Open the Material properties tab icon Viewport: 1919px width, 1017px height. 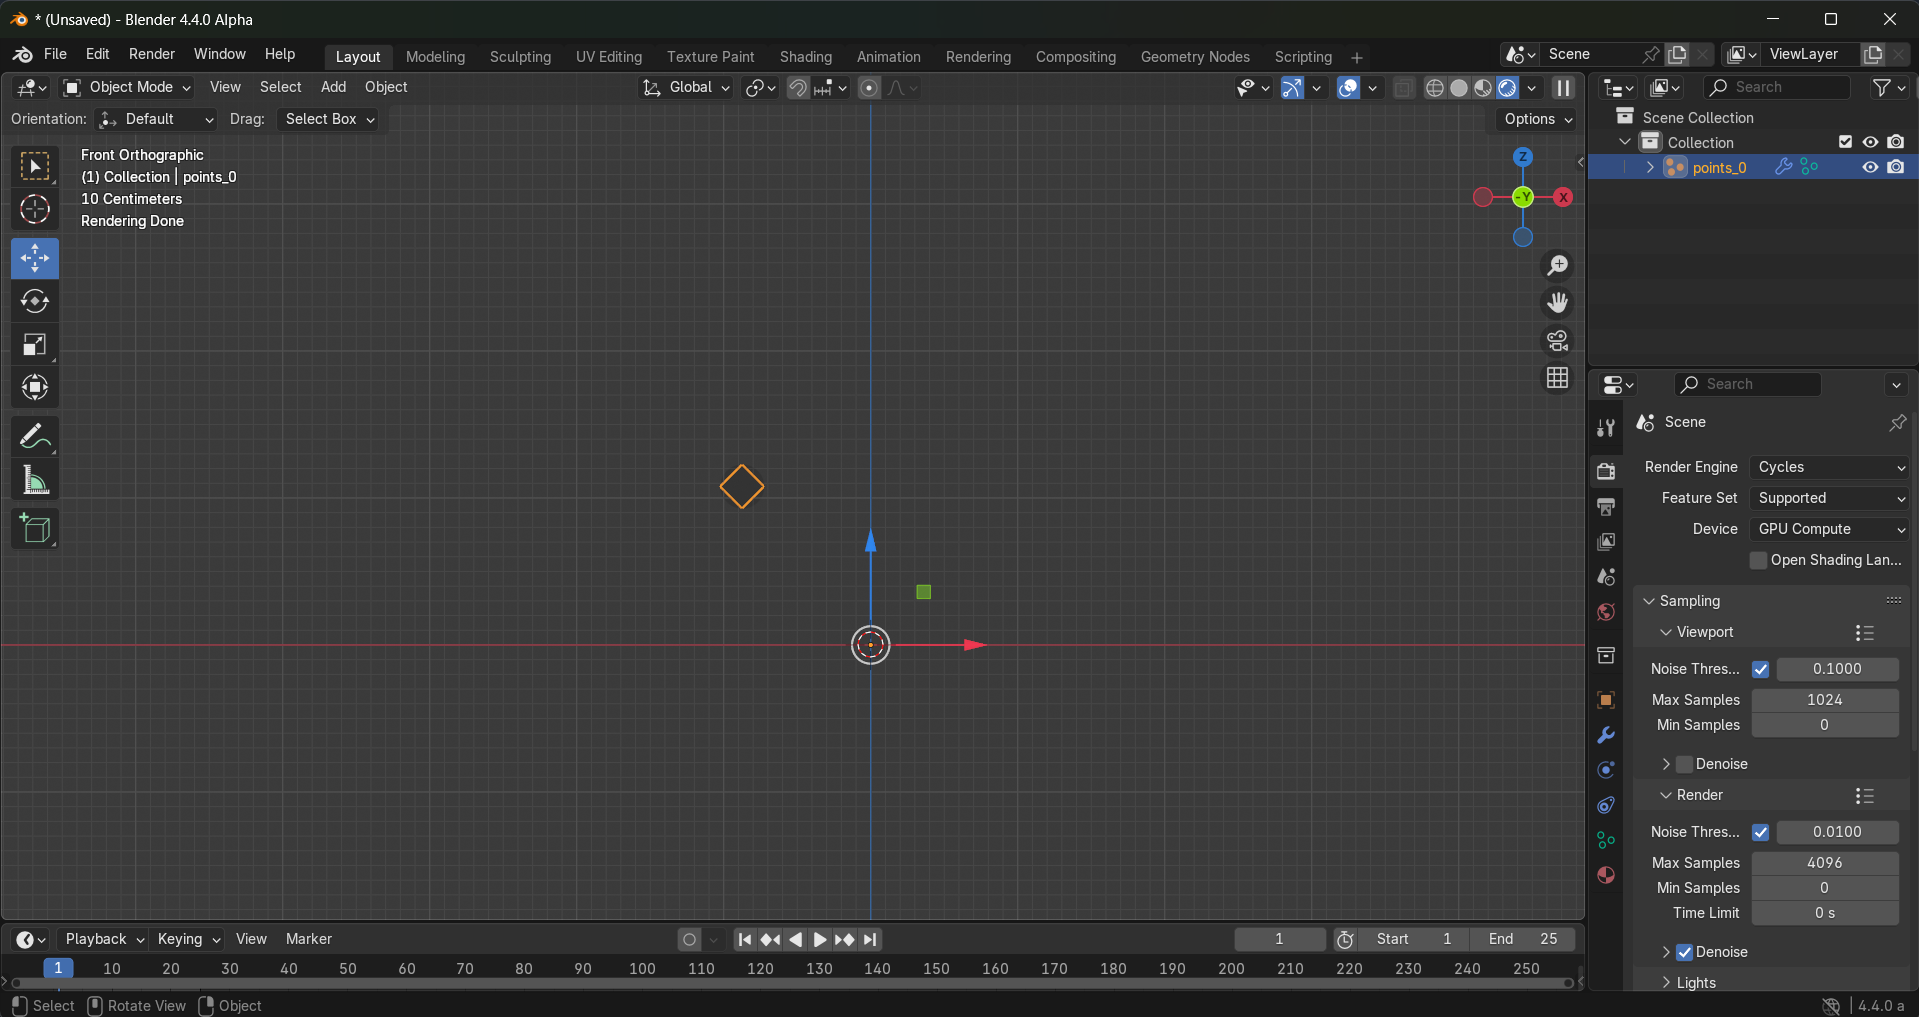tap(1606, 875)
